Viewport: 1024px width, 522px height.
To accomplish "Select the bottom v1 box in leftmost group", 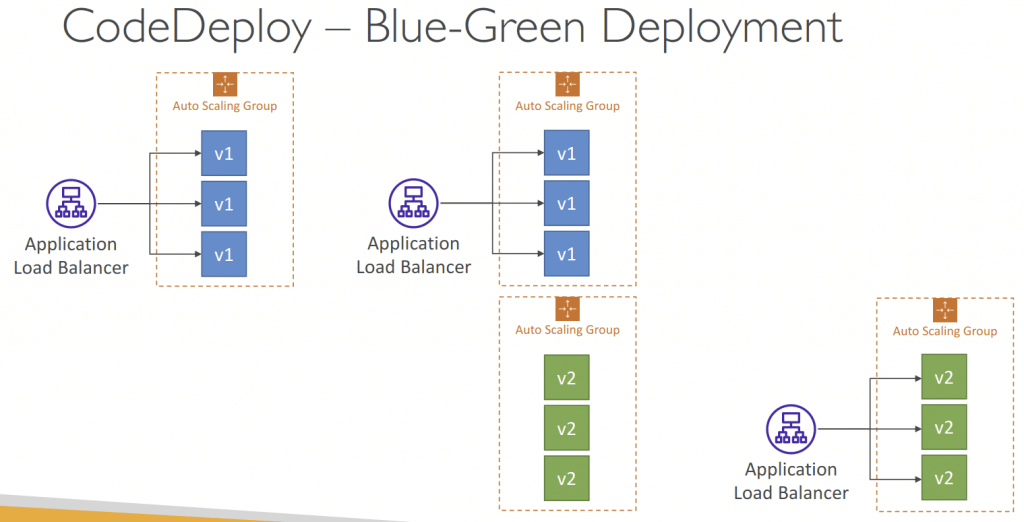I will [x=224, y=253].
